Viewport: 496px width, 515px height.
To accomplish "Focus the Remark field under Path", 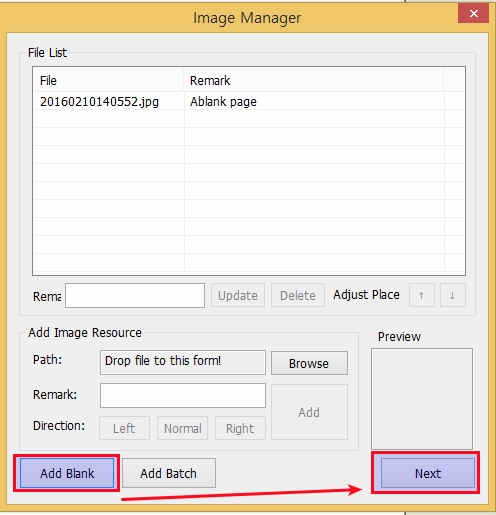I will [x=183, y=395].
